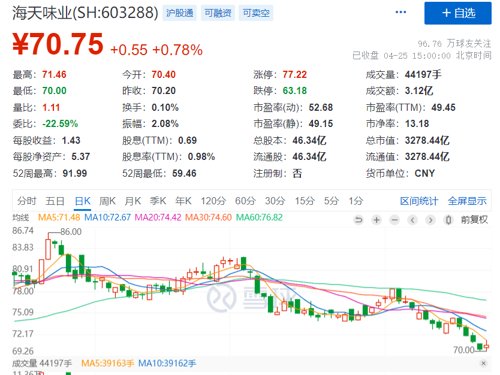Zoom in chart with plus icon
The width and height of the screenshot is (500, 375).
tap(377, 220)
